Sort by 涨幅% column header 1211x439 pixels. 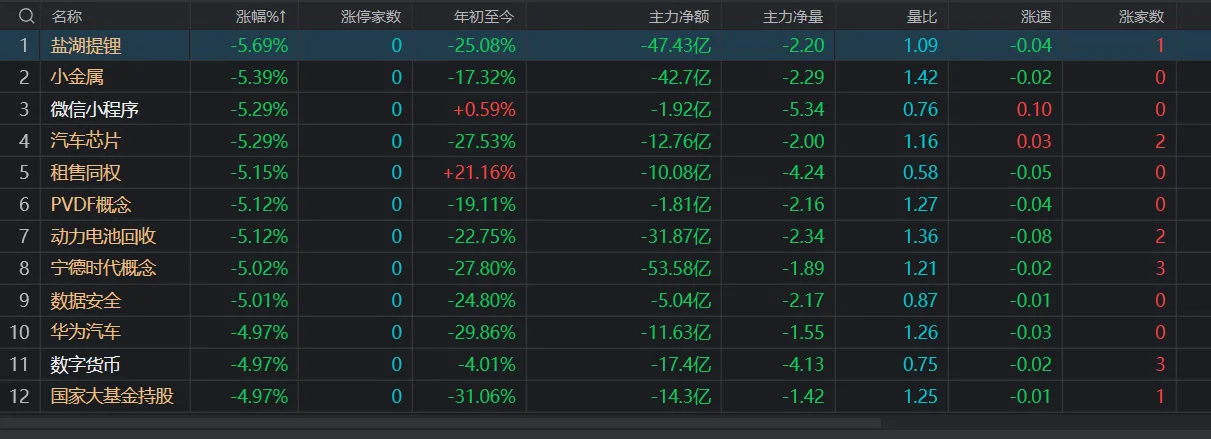pyautogui.click(x=261, y=16)
